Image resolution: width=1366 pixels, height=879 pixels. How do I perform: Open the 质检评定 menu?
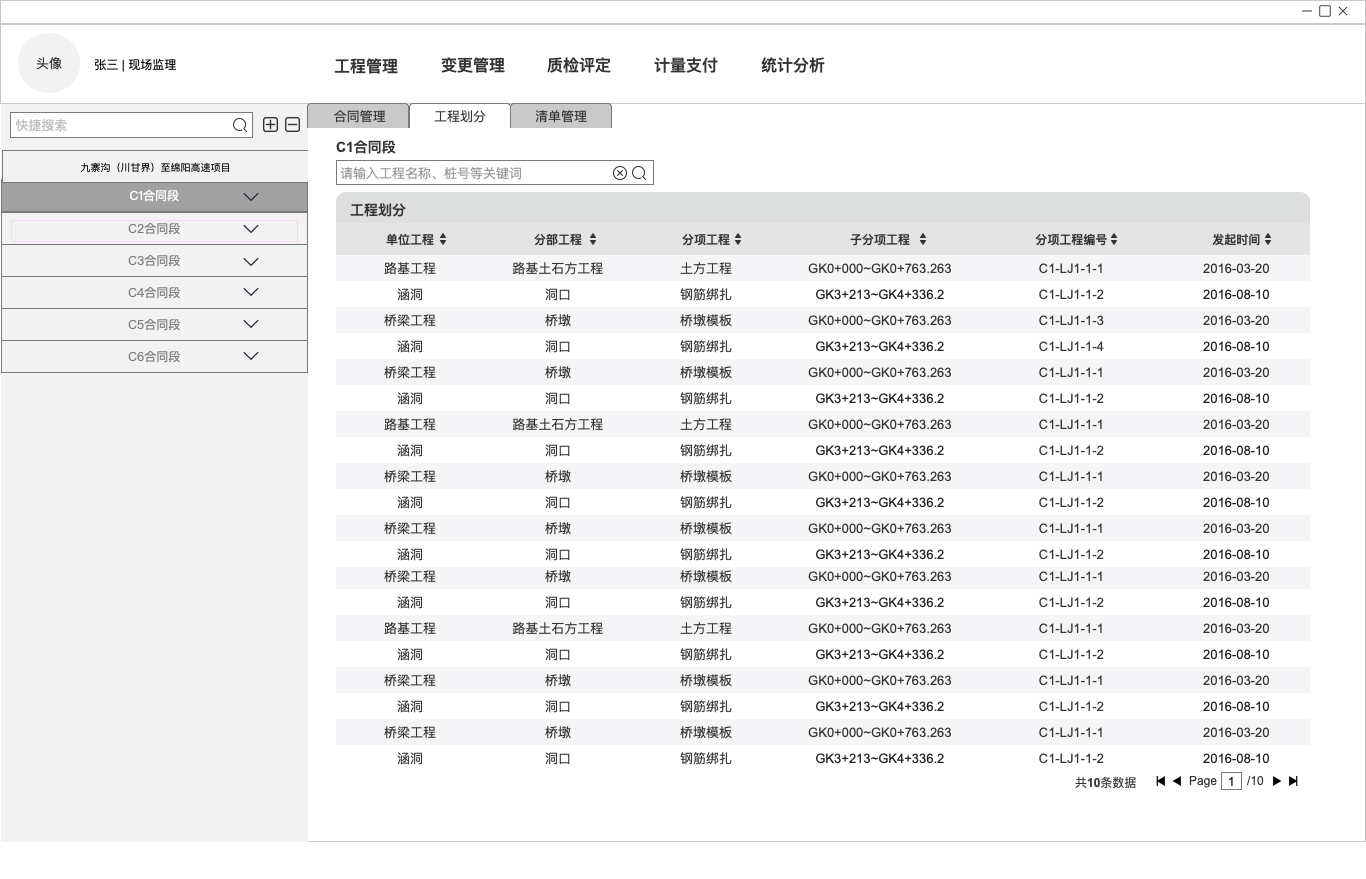coord(579,65)
